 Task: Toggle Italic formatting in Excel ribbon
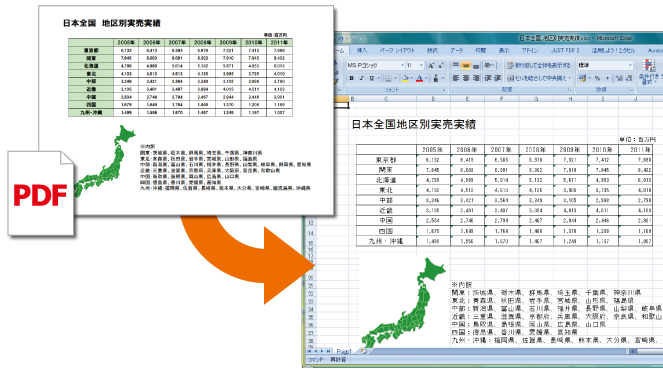pyautogui.click(x=362, y=78)
